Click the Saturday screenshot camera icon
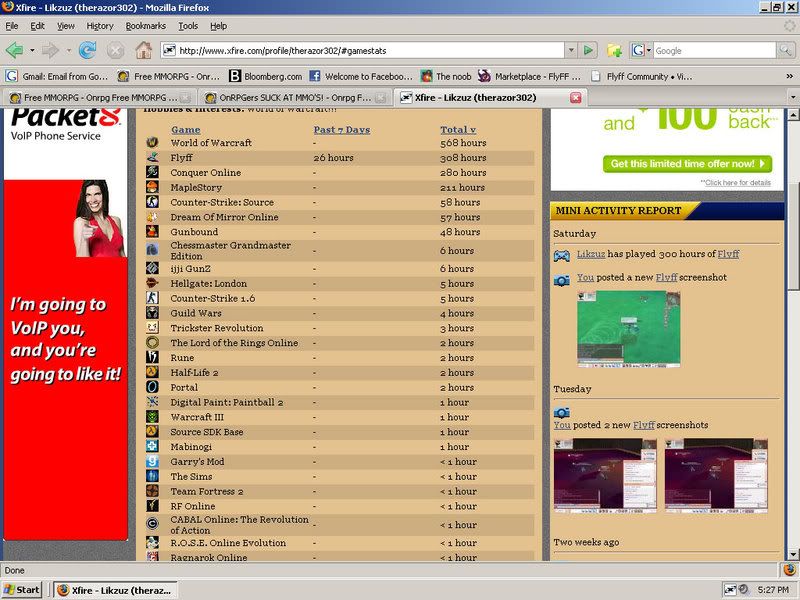This screenshot has height=600, width=800. point(562,280)
